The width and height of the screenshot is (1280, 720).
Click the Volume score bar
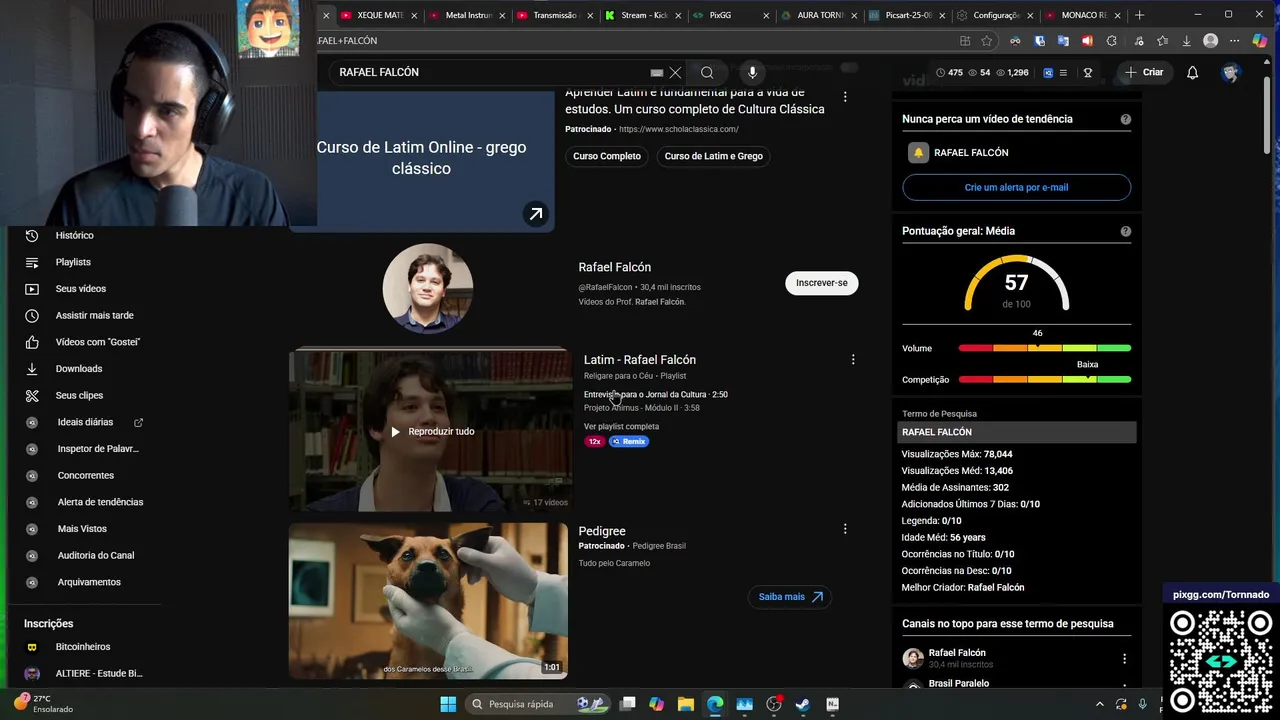(1044, 348)
